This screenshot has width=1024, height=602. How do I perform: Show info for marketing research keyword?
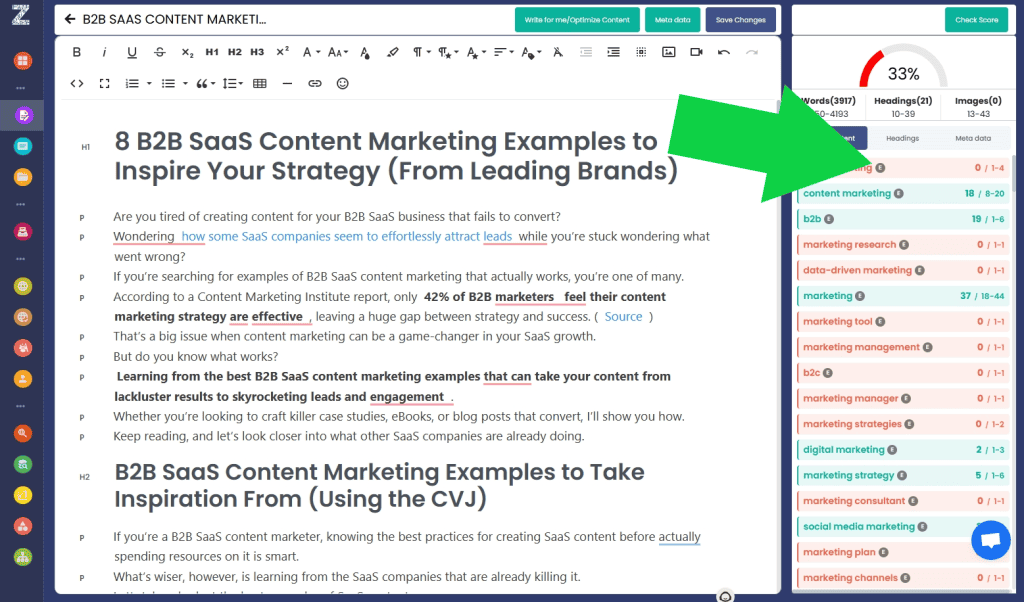tap(904, 245)
